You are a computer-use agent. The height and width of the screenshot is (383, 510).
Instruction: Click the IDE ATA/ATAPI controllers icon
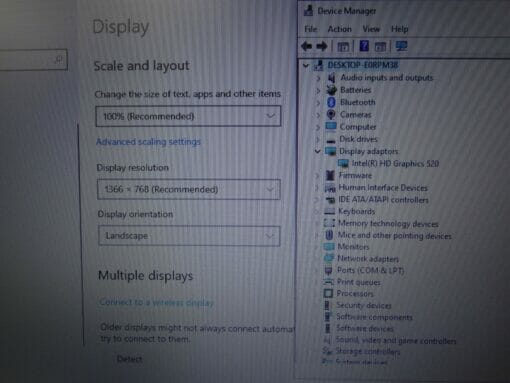(x=330, y=200)
